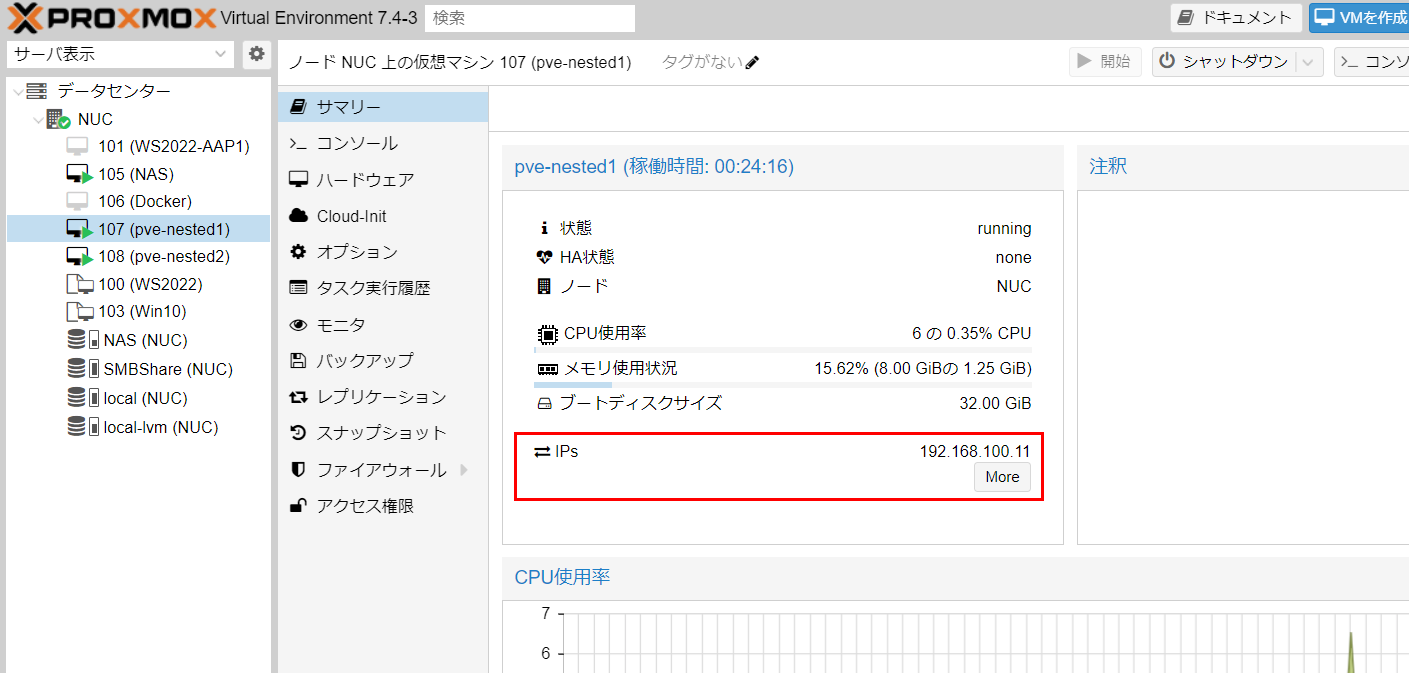Click running VM icon for 105 NAS

tap(79, 174)
